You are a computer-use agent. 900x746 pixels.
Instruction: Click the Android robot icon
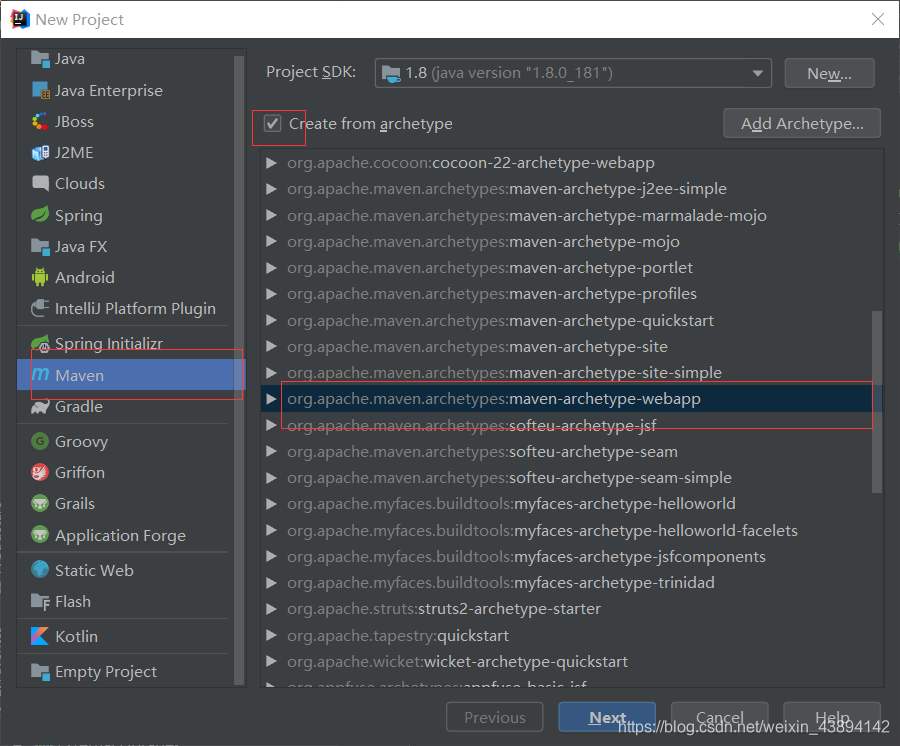click(40, 277)
